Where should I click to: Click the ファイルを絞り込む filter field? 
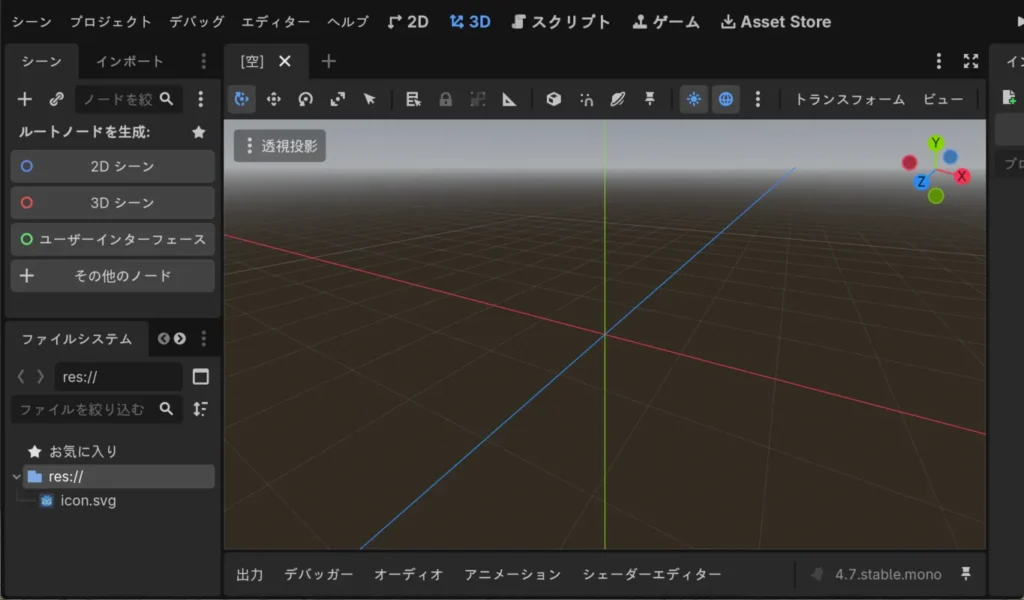(97, 409)
